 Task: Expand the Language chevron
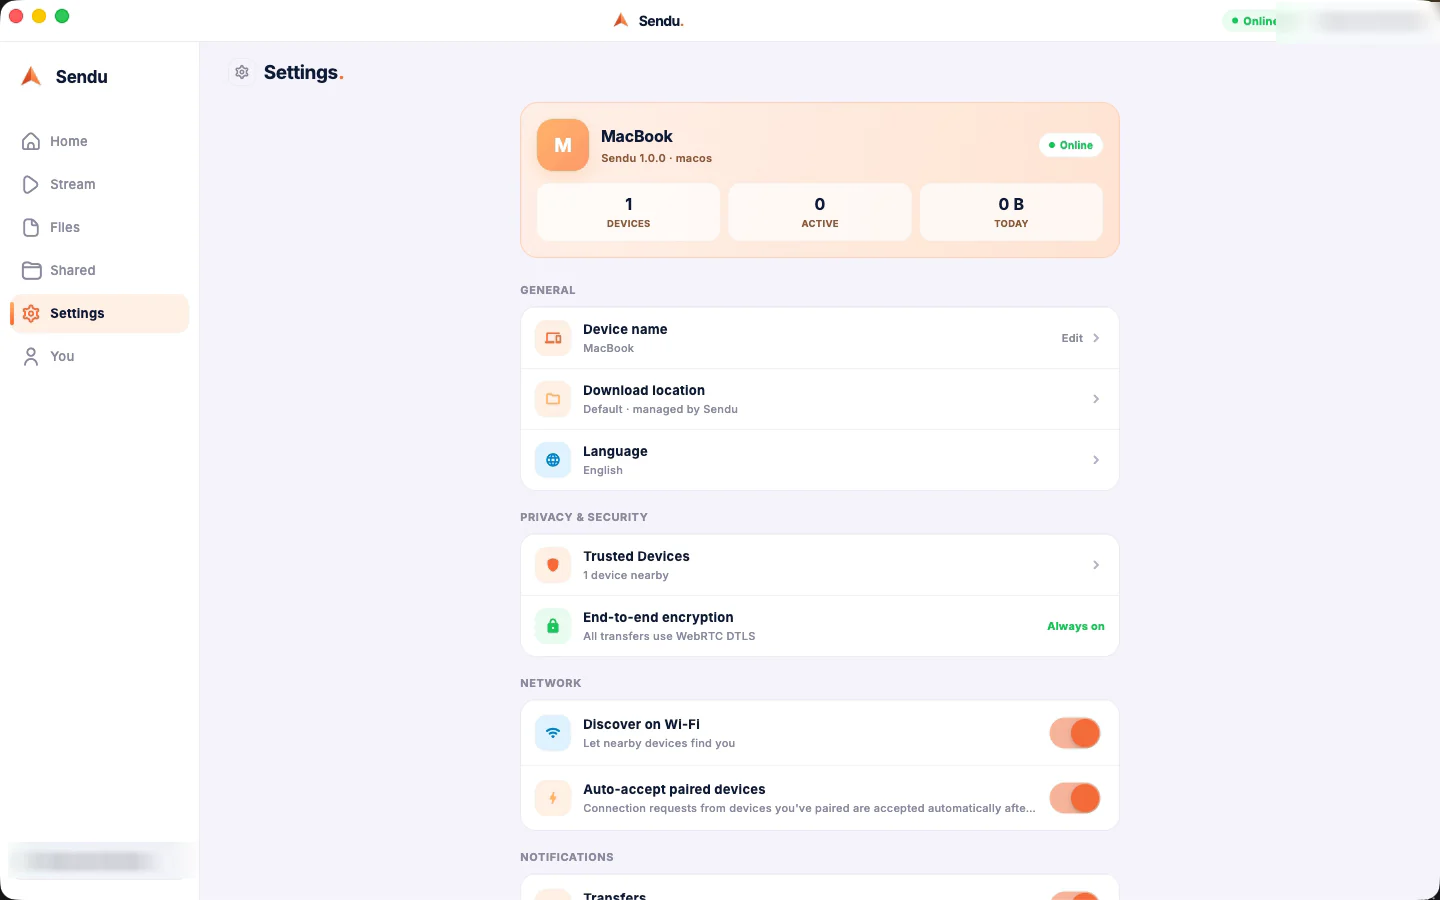(1096, 460)
